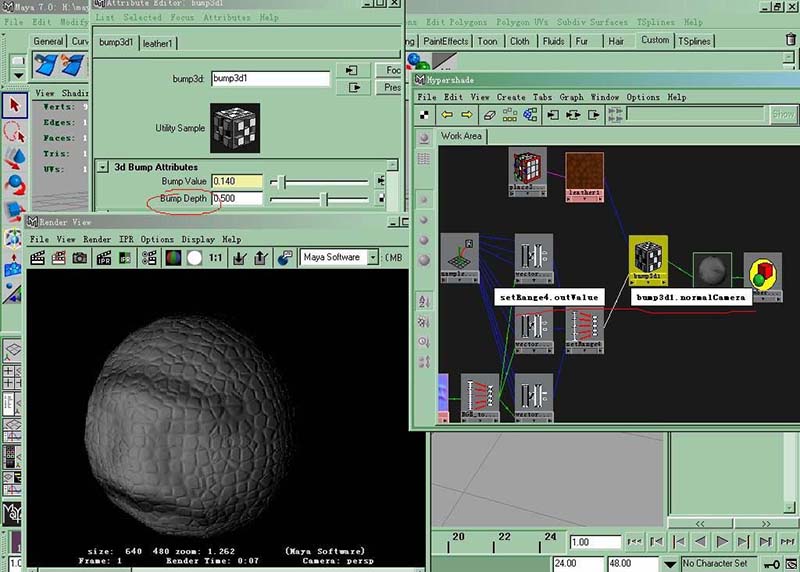Click the Display RGB channels icon
The width and height of the screenshot is (800, 572).
173,258
